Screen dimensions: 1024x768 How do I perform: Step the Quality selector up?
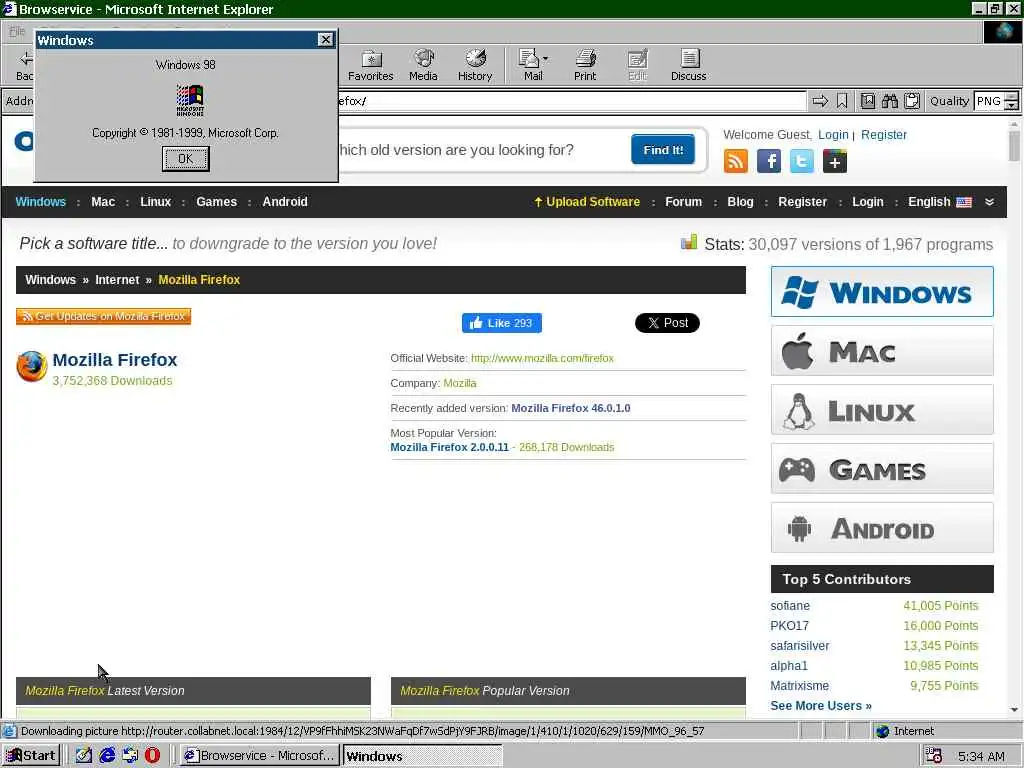[1012, 97]
